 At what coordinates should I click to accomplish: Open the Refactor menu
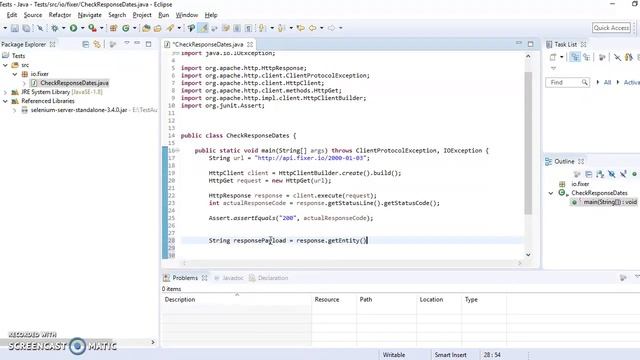pos(60,15)
